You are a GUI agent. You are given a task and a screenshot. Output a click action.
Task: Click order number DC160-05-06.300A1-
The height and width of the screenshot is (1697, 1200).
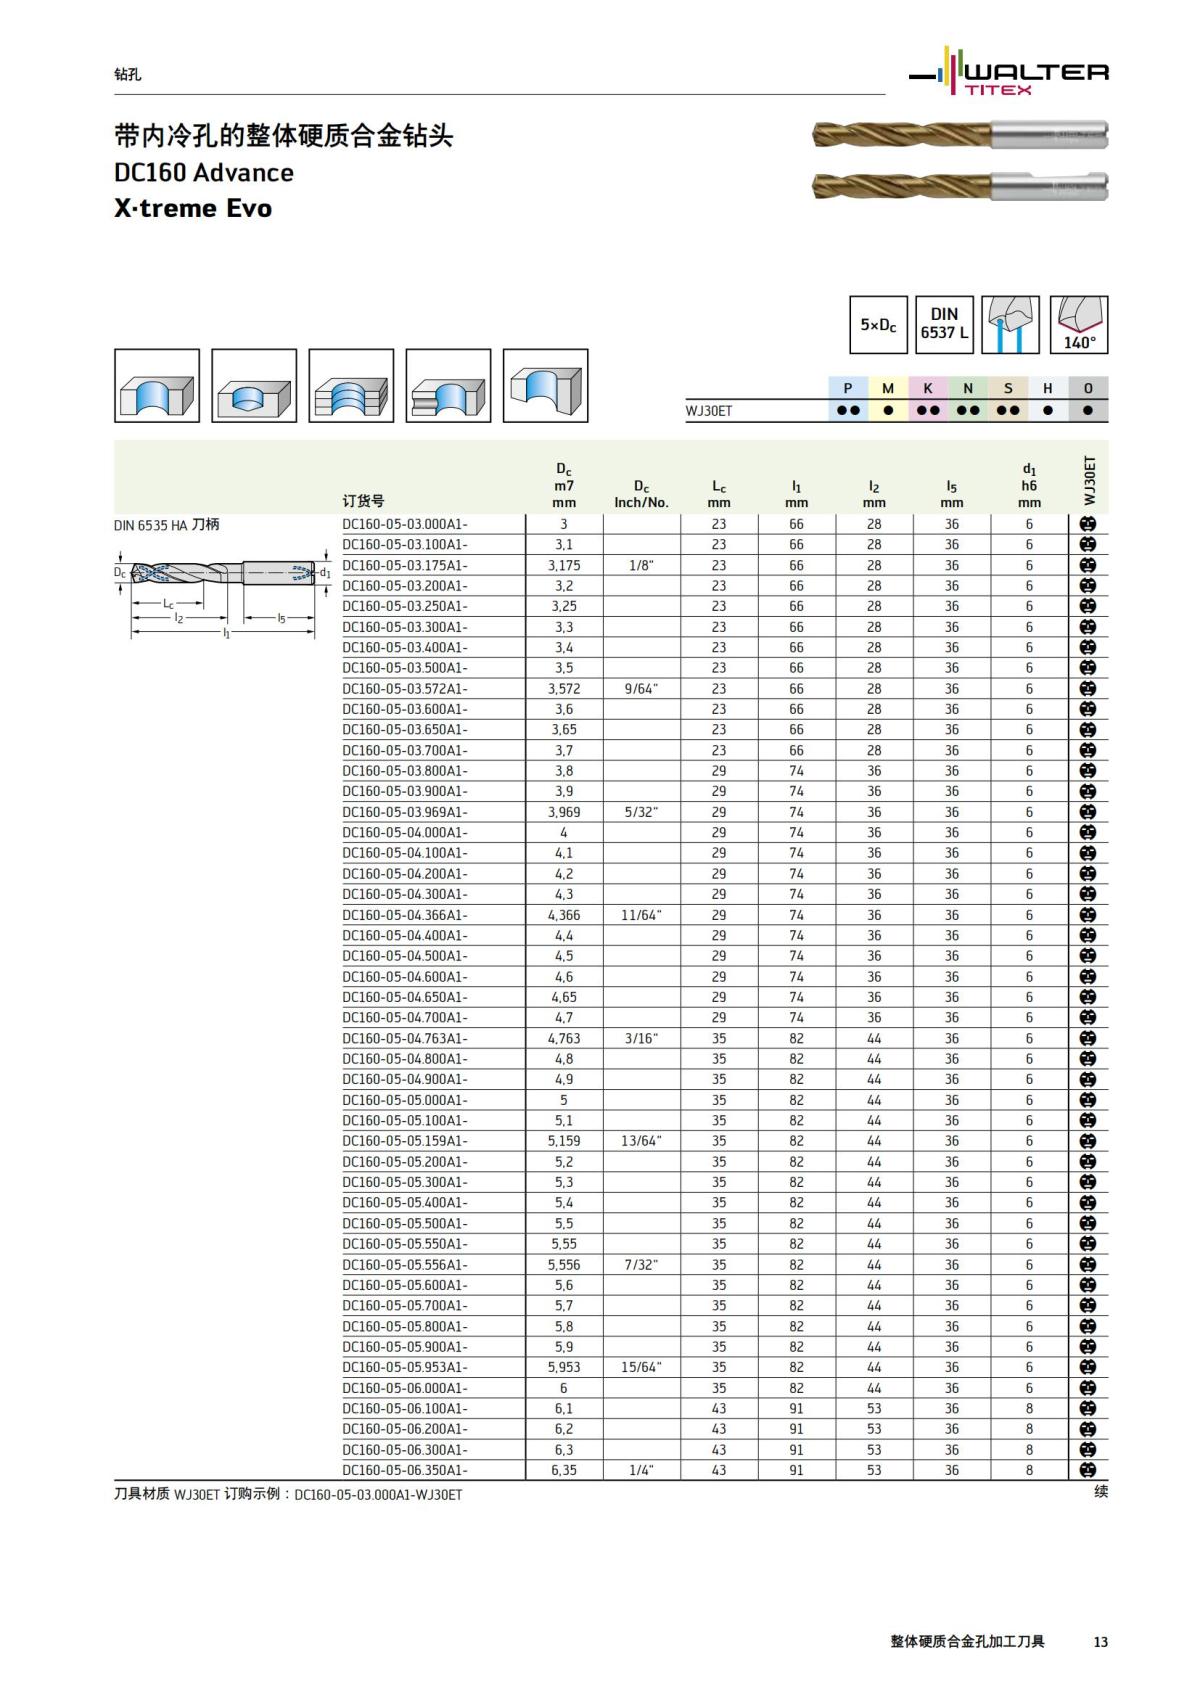click(405, 1450)
